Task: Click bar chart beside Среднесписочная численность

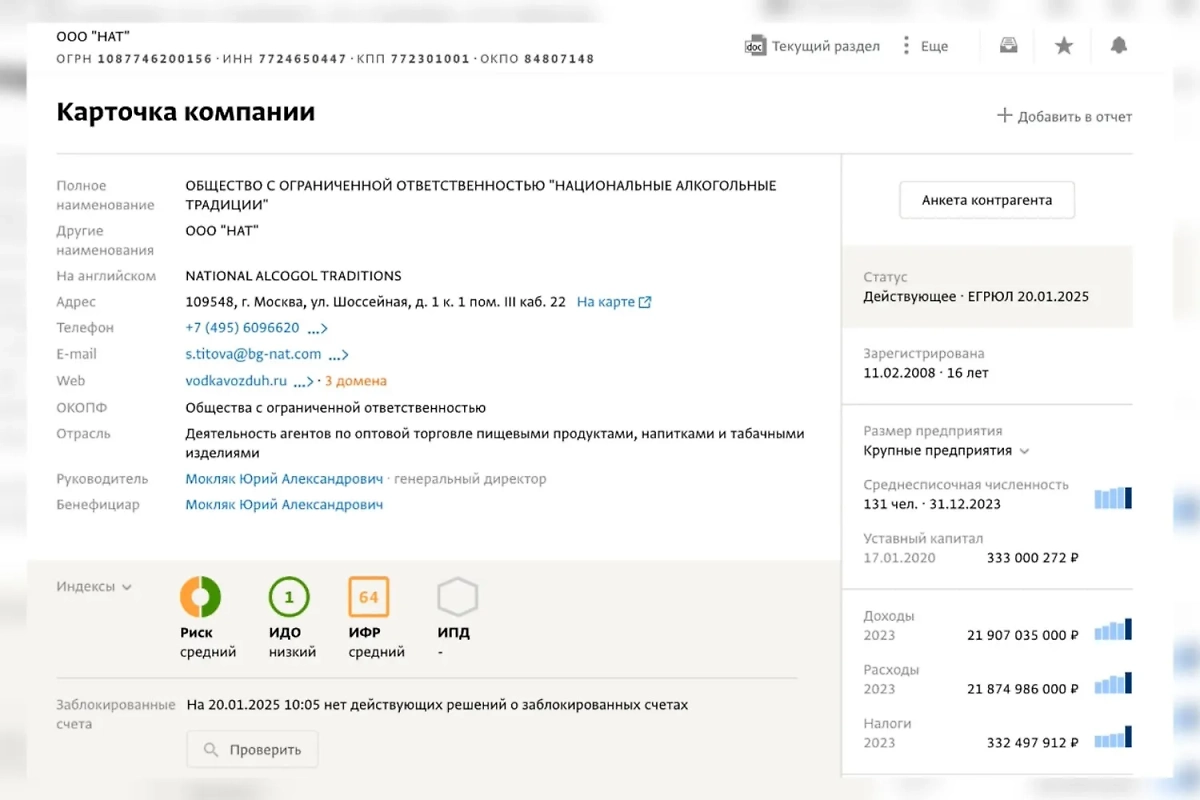Action: click(x=1113, y=497)
